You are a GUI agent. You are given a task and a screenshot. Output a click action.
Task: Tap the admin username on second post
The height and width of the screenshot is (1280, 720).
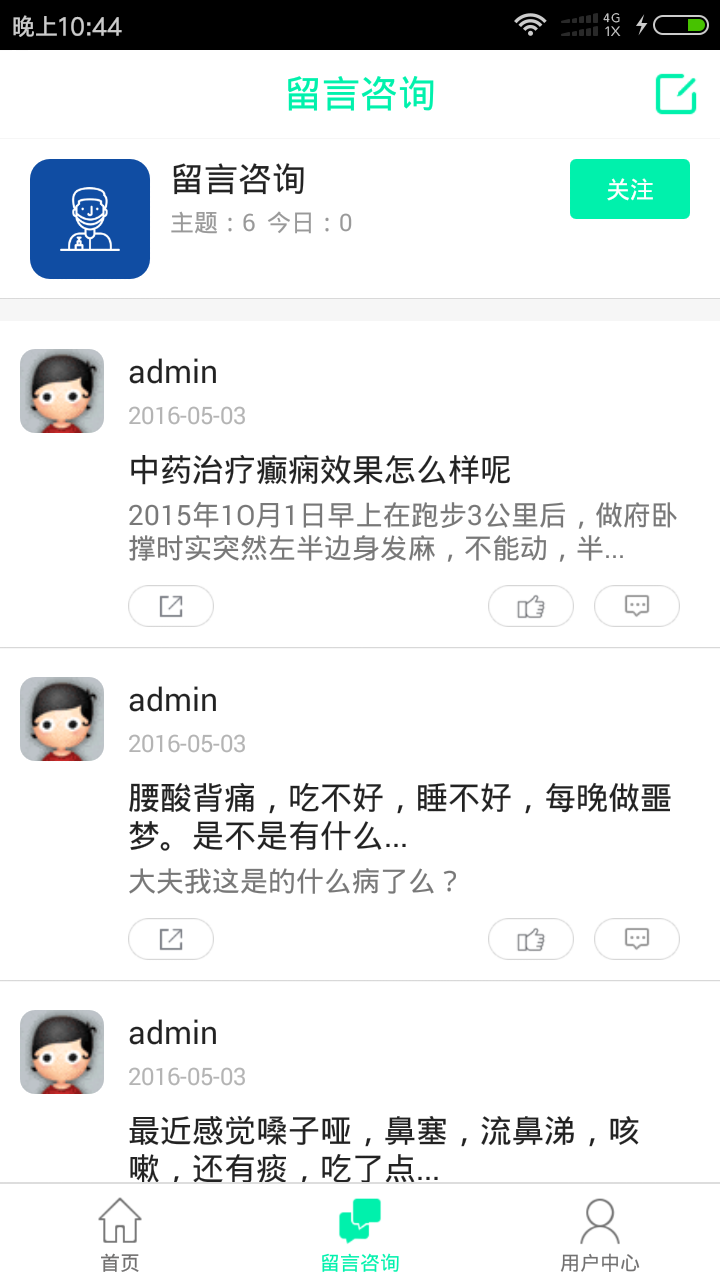tap(173, 700)
